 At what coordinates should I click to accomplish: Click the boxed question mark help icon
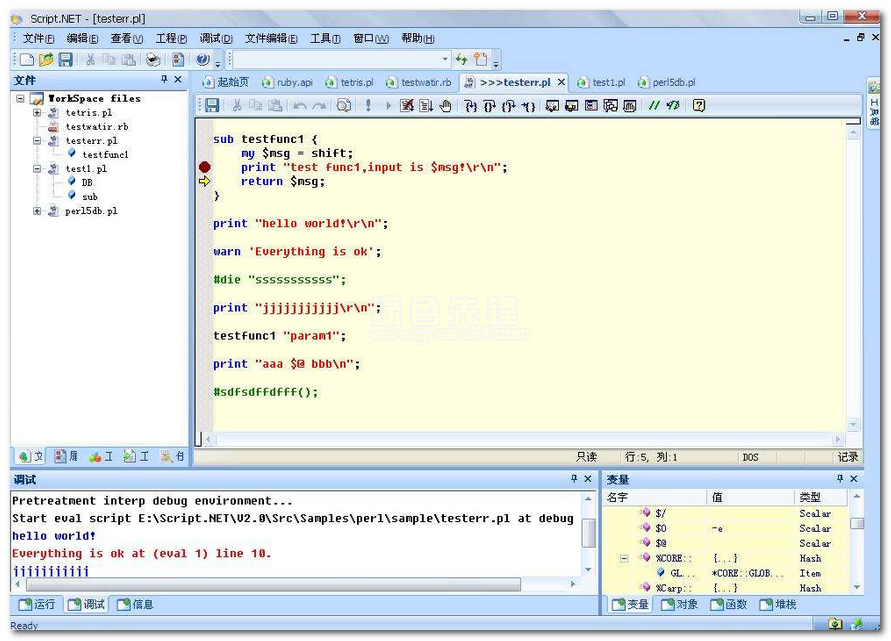click(699, 105)
